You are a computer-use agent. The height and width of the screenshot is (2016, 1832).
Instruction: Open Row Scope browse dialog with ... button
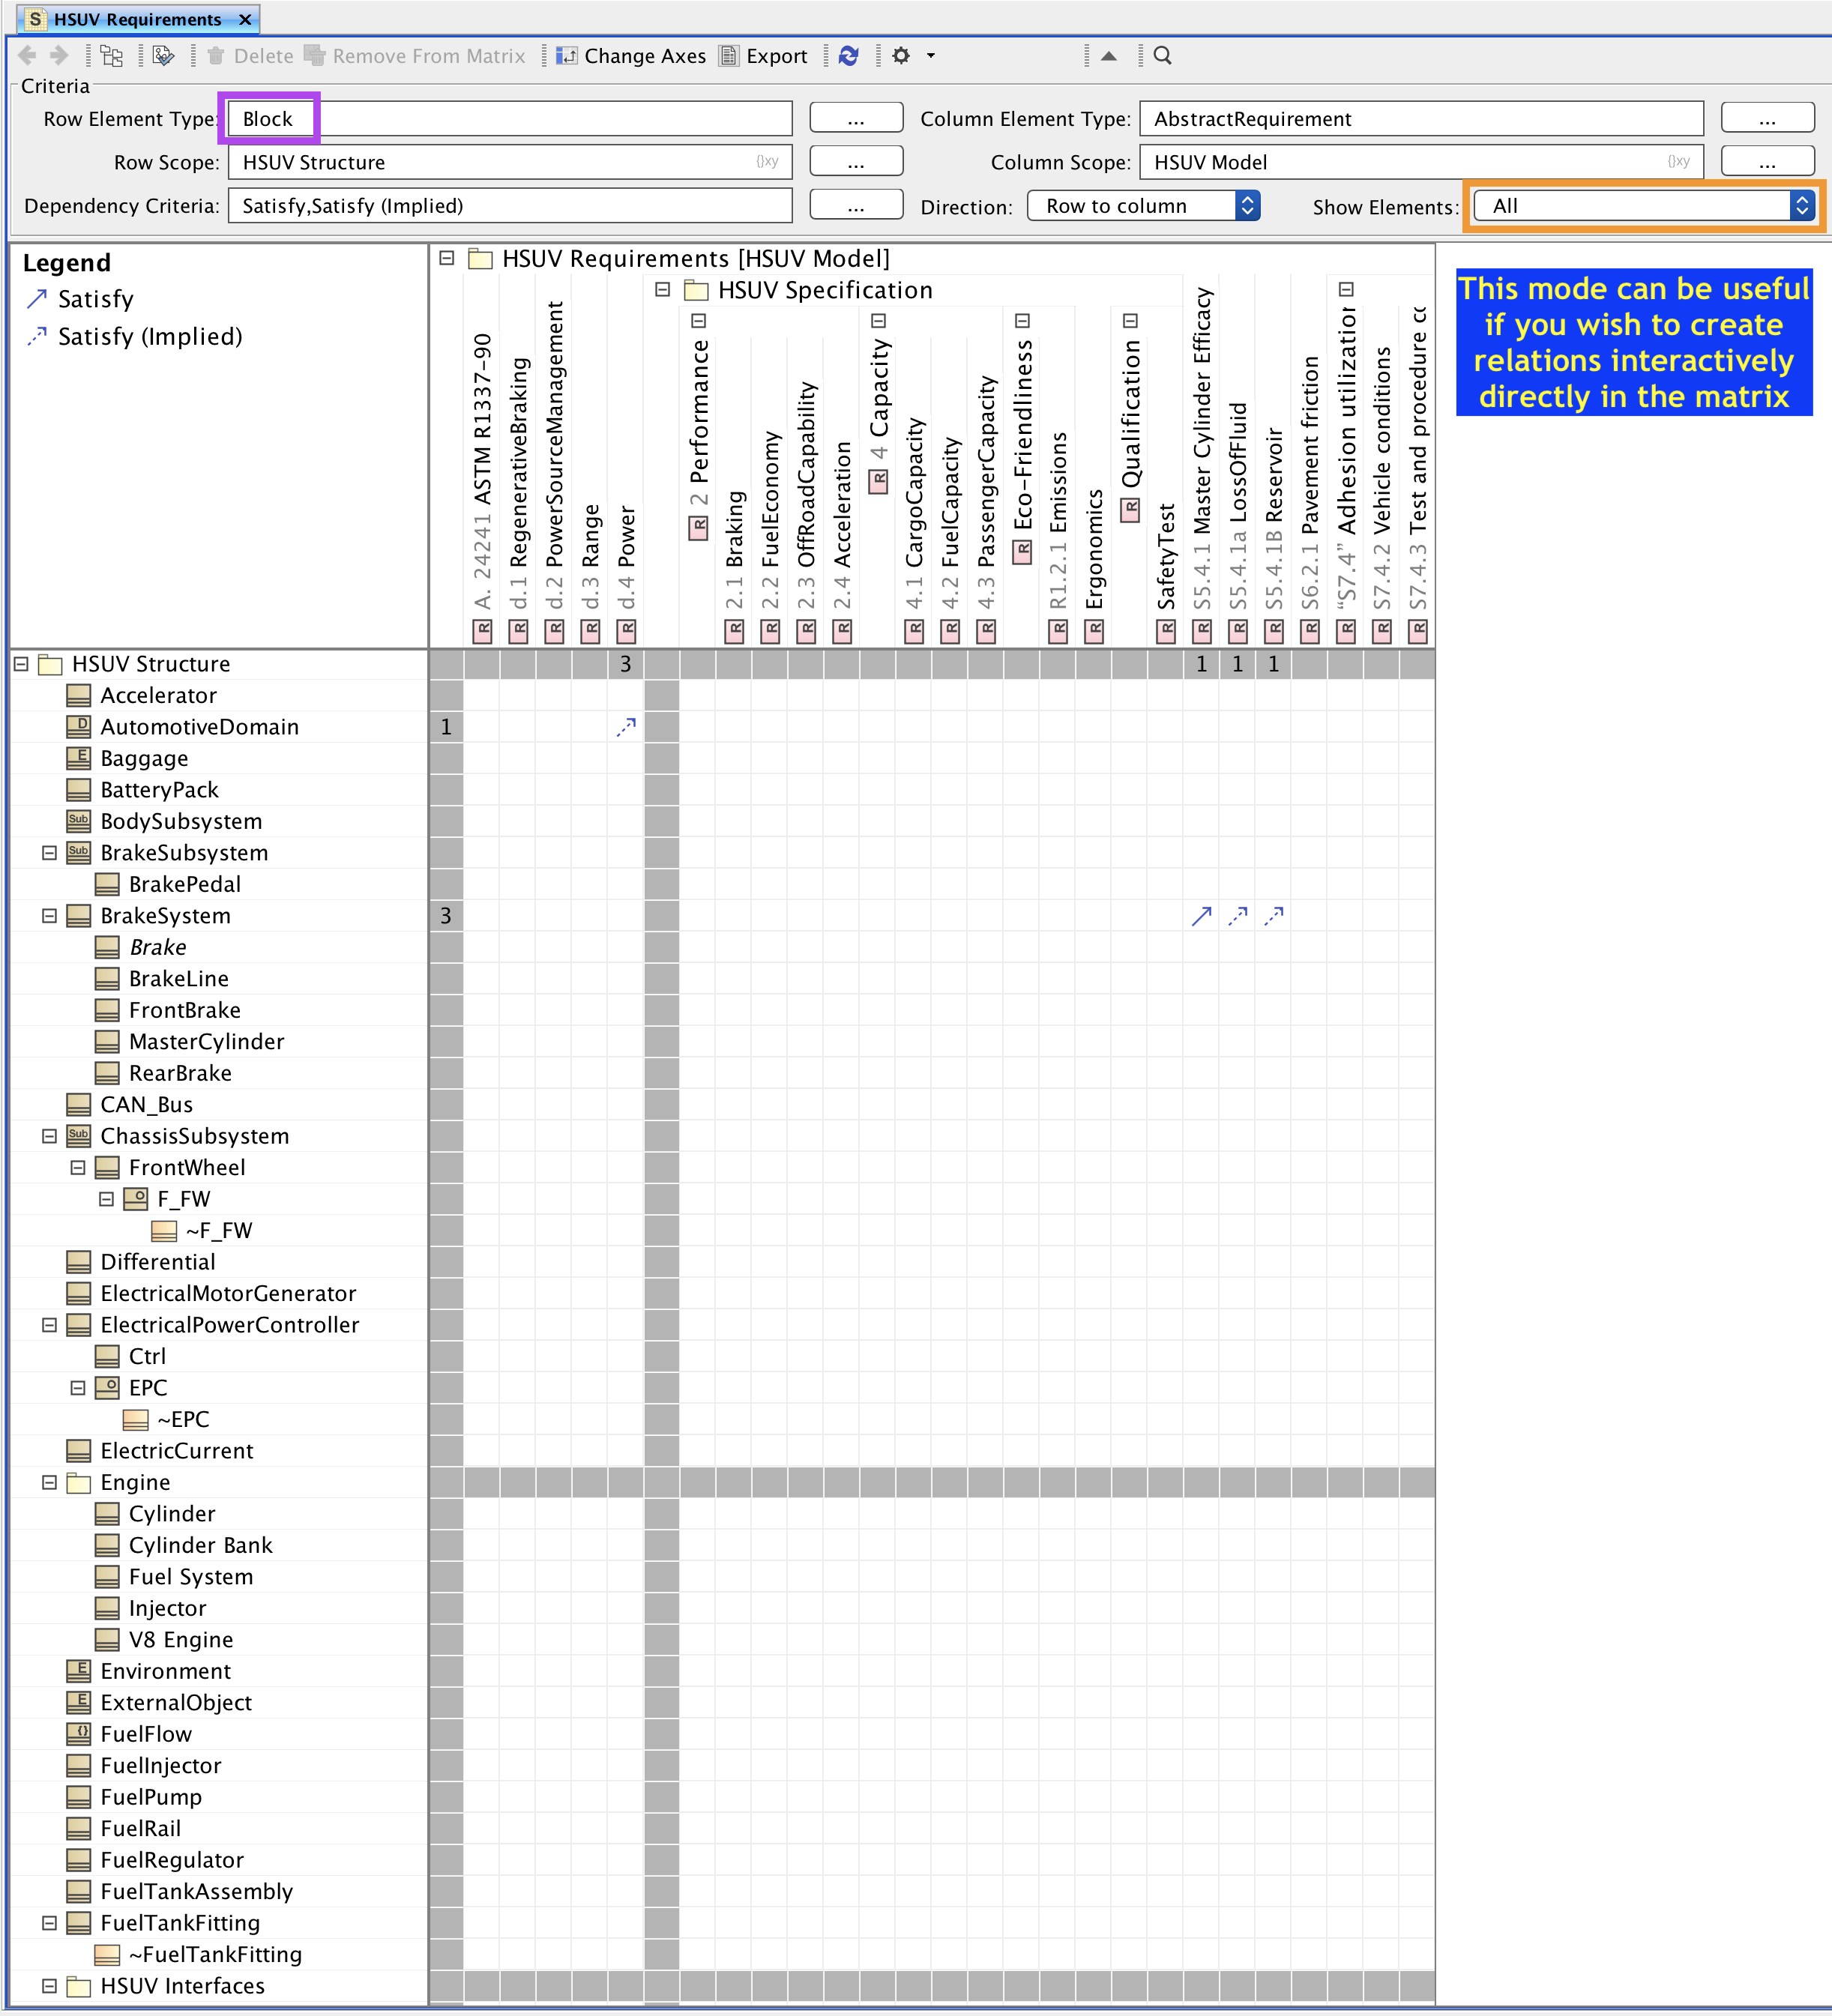(855, 161)
